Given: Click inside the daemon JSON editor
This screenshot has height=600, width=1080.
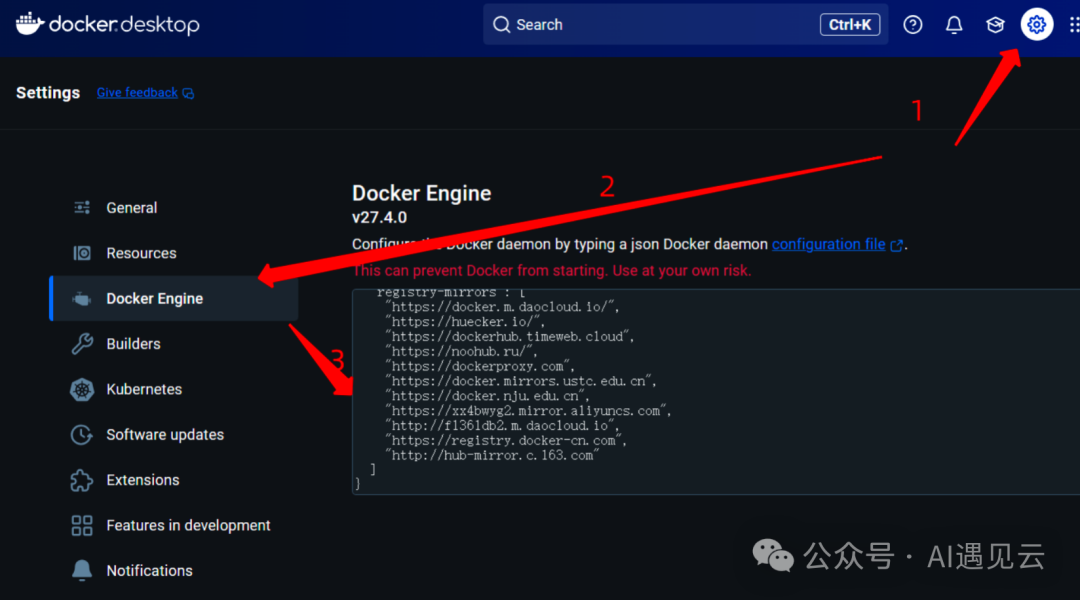Looking at the screenshot, I should point(716,391).
